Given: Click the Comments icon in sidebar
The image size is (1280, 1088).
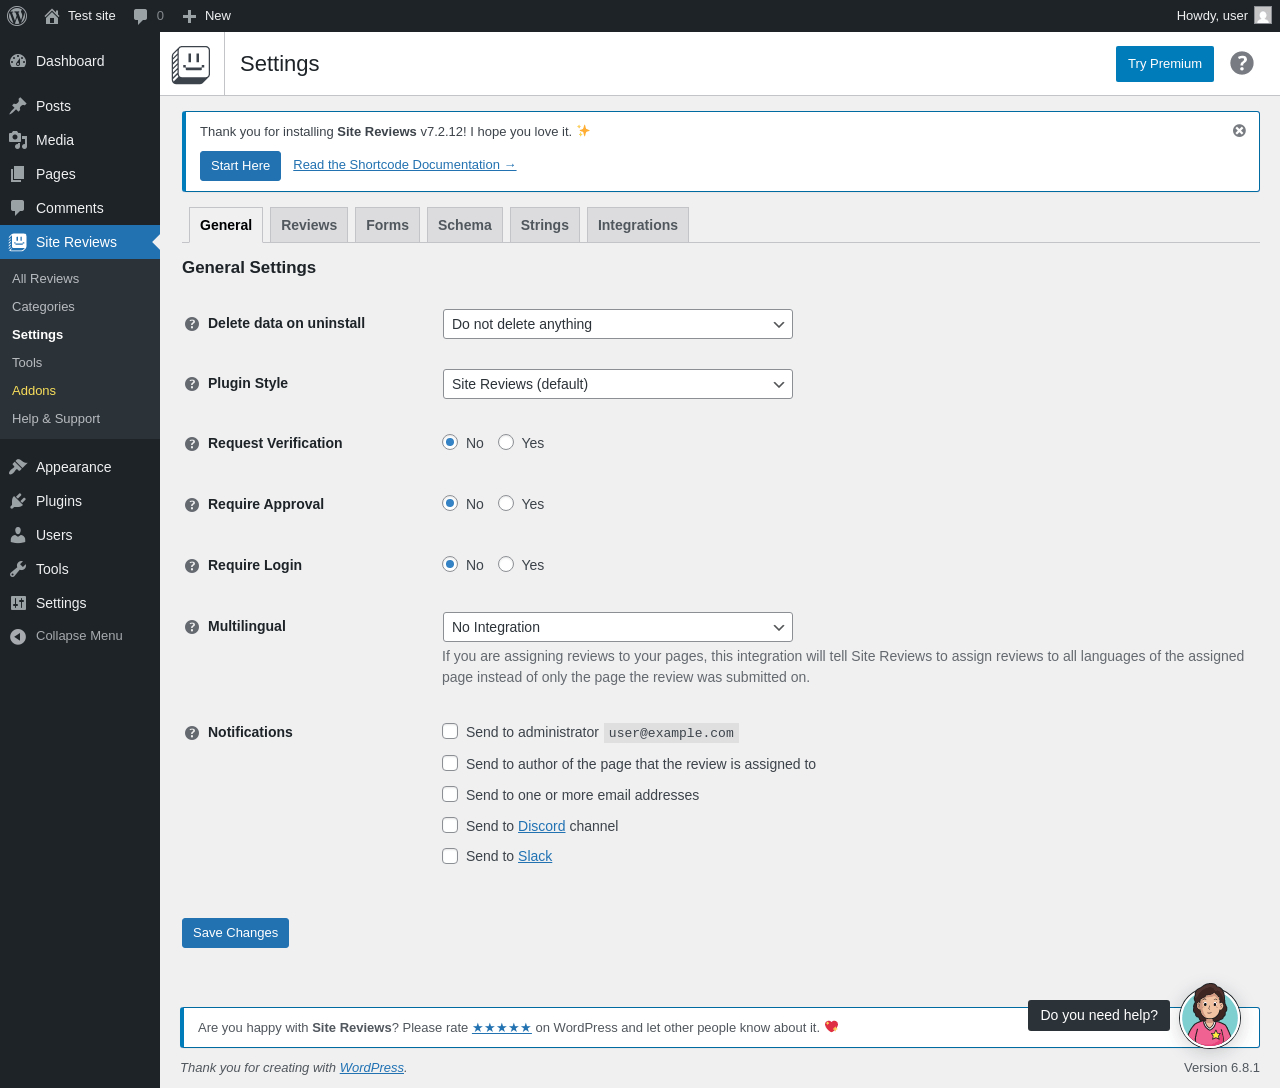Looking at the screenshot, I should tap(18, 208).
